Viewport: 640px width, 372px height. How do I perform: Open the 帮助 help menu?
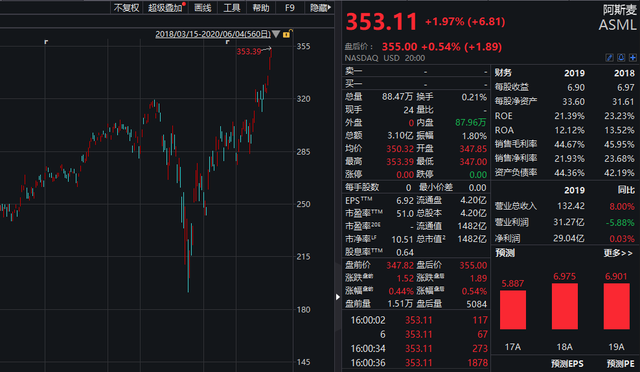(x=261, y=8)
